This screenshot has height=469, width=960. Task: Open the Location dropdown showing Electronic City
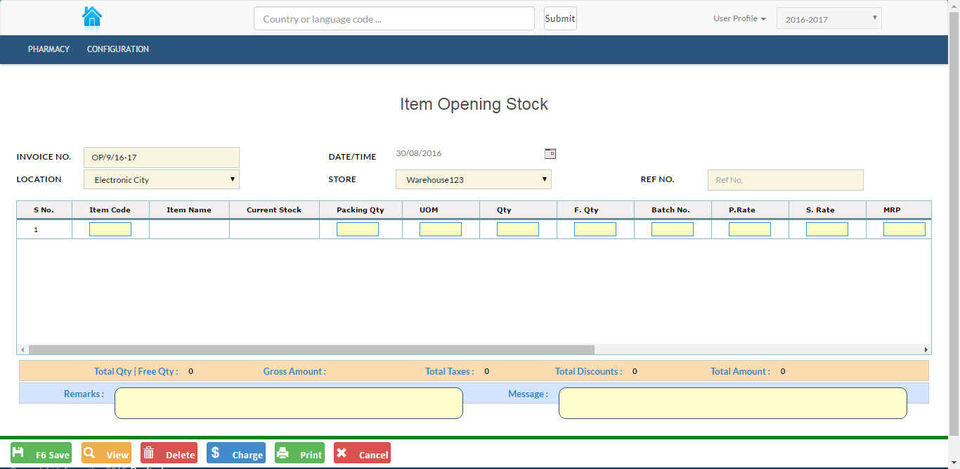pyautogui.click(x=161, y=179)
